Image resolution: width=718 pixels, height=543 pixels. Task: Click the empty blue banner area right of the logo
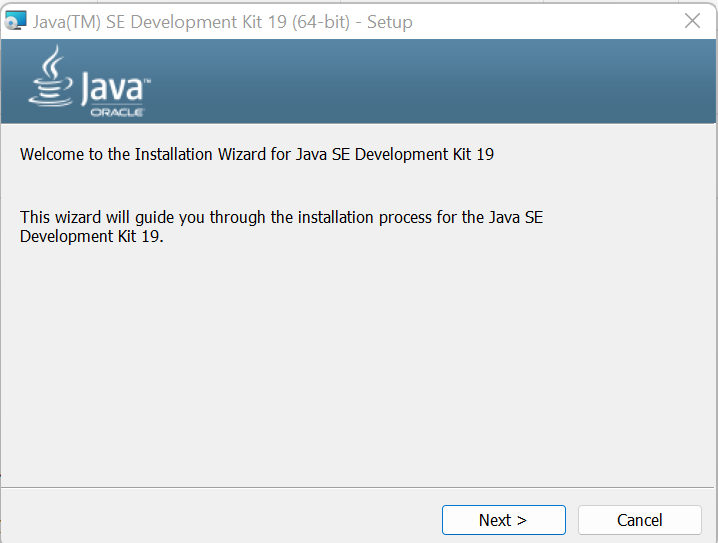coord(430,81)
